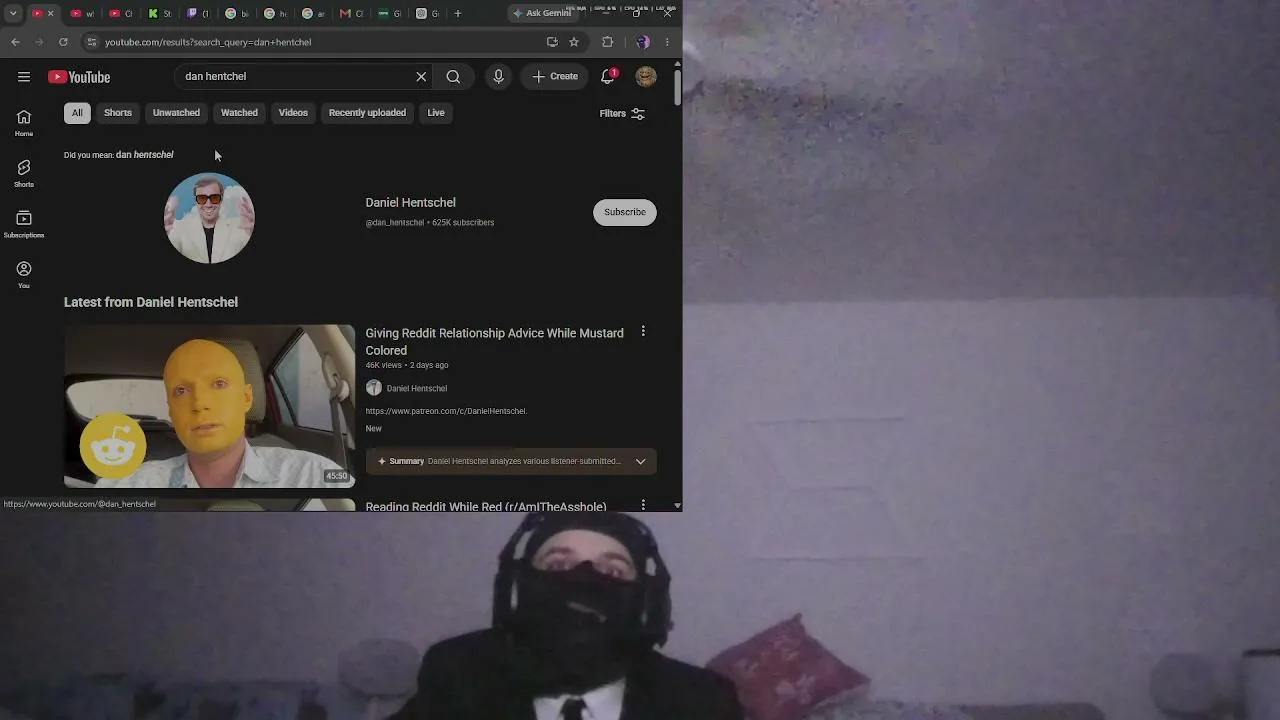View site information in address bar

click(x=91, y=42)
